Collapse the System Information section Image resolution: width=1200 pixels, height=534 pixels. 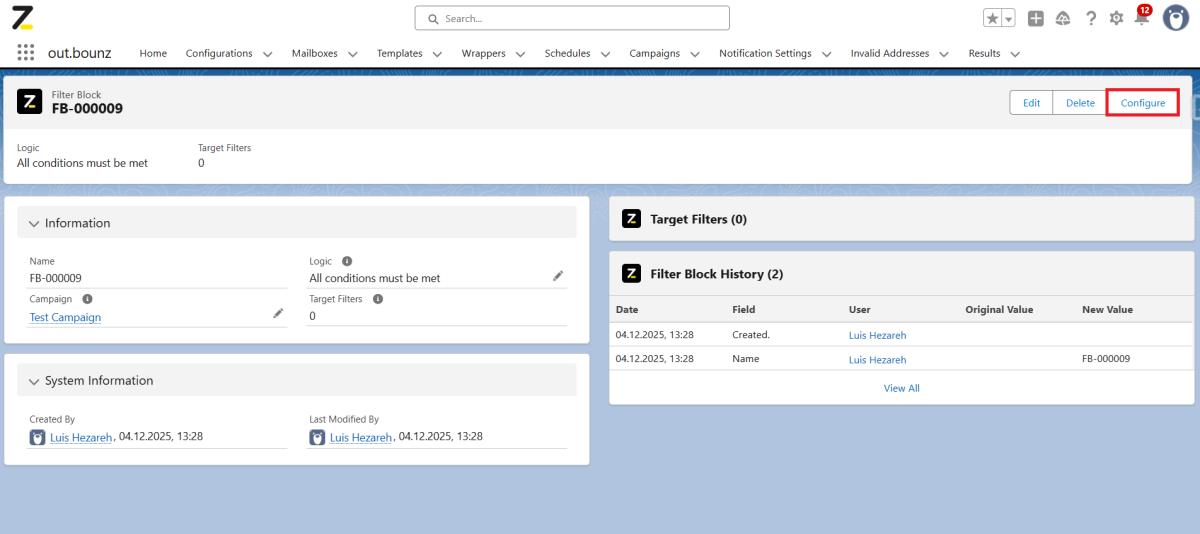35,381
